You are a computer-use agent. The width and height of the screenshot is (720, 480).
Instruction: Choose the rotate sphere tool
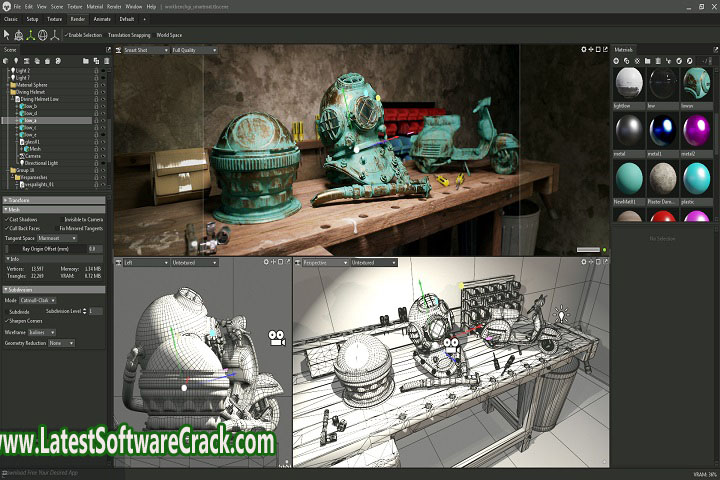tap(43, 34)
